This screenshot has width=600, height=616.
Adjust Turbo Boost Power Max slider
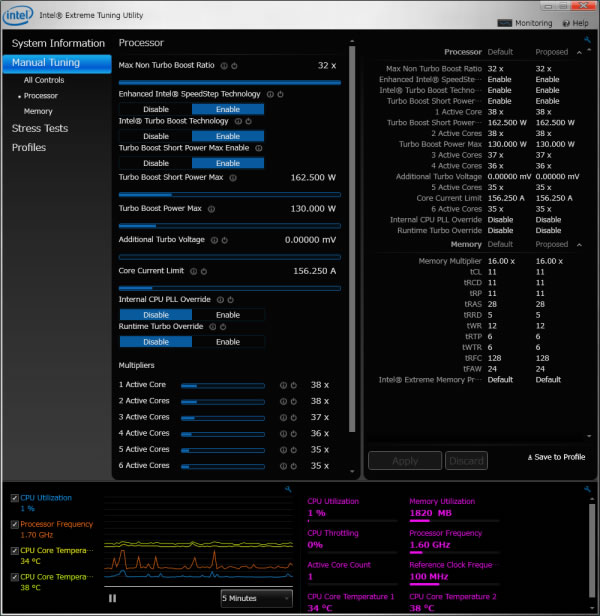229,226
